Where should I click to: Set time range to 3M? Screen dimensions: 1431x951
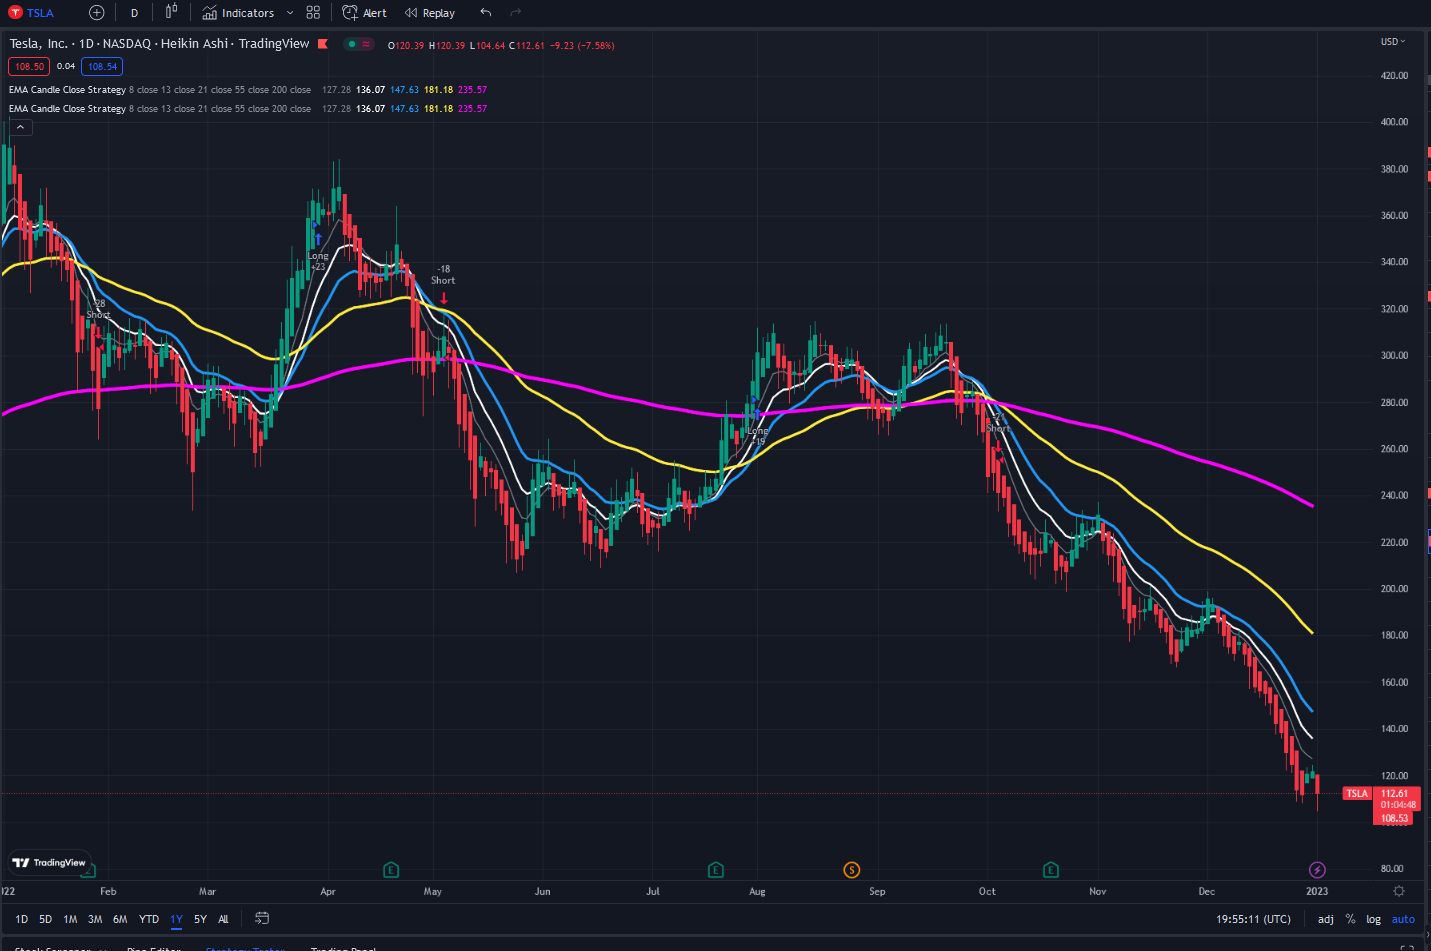[x=95, y=919]
